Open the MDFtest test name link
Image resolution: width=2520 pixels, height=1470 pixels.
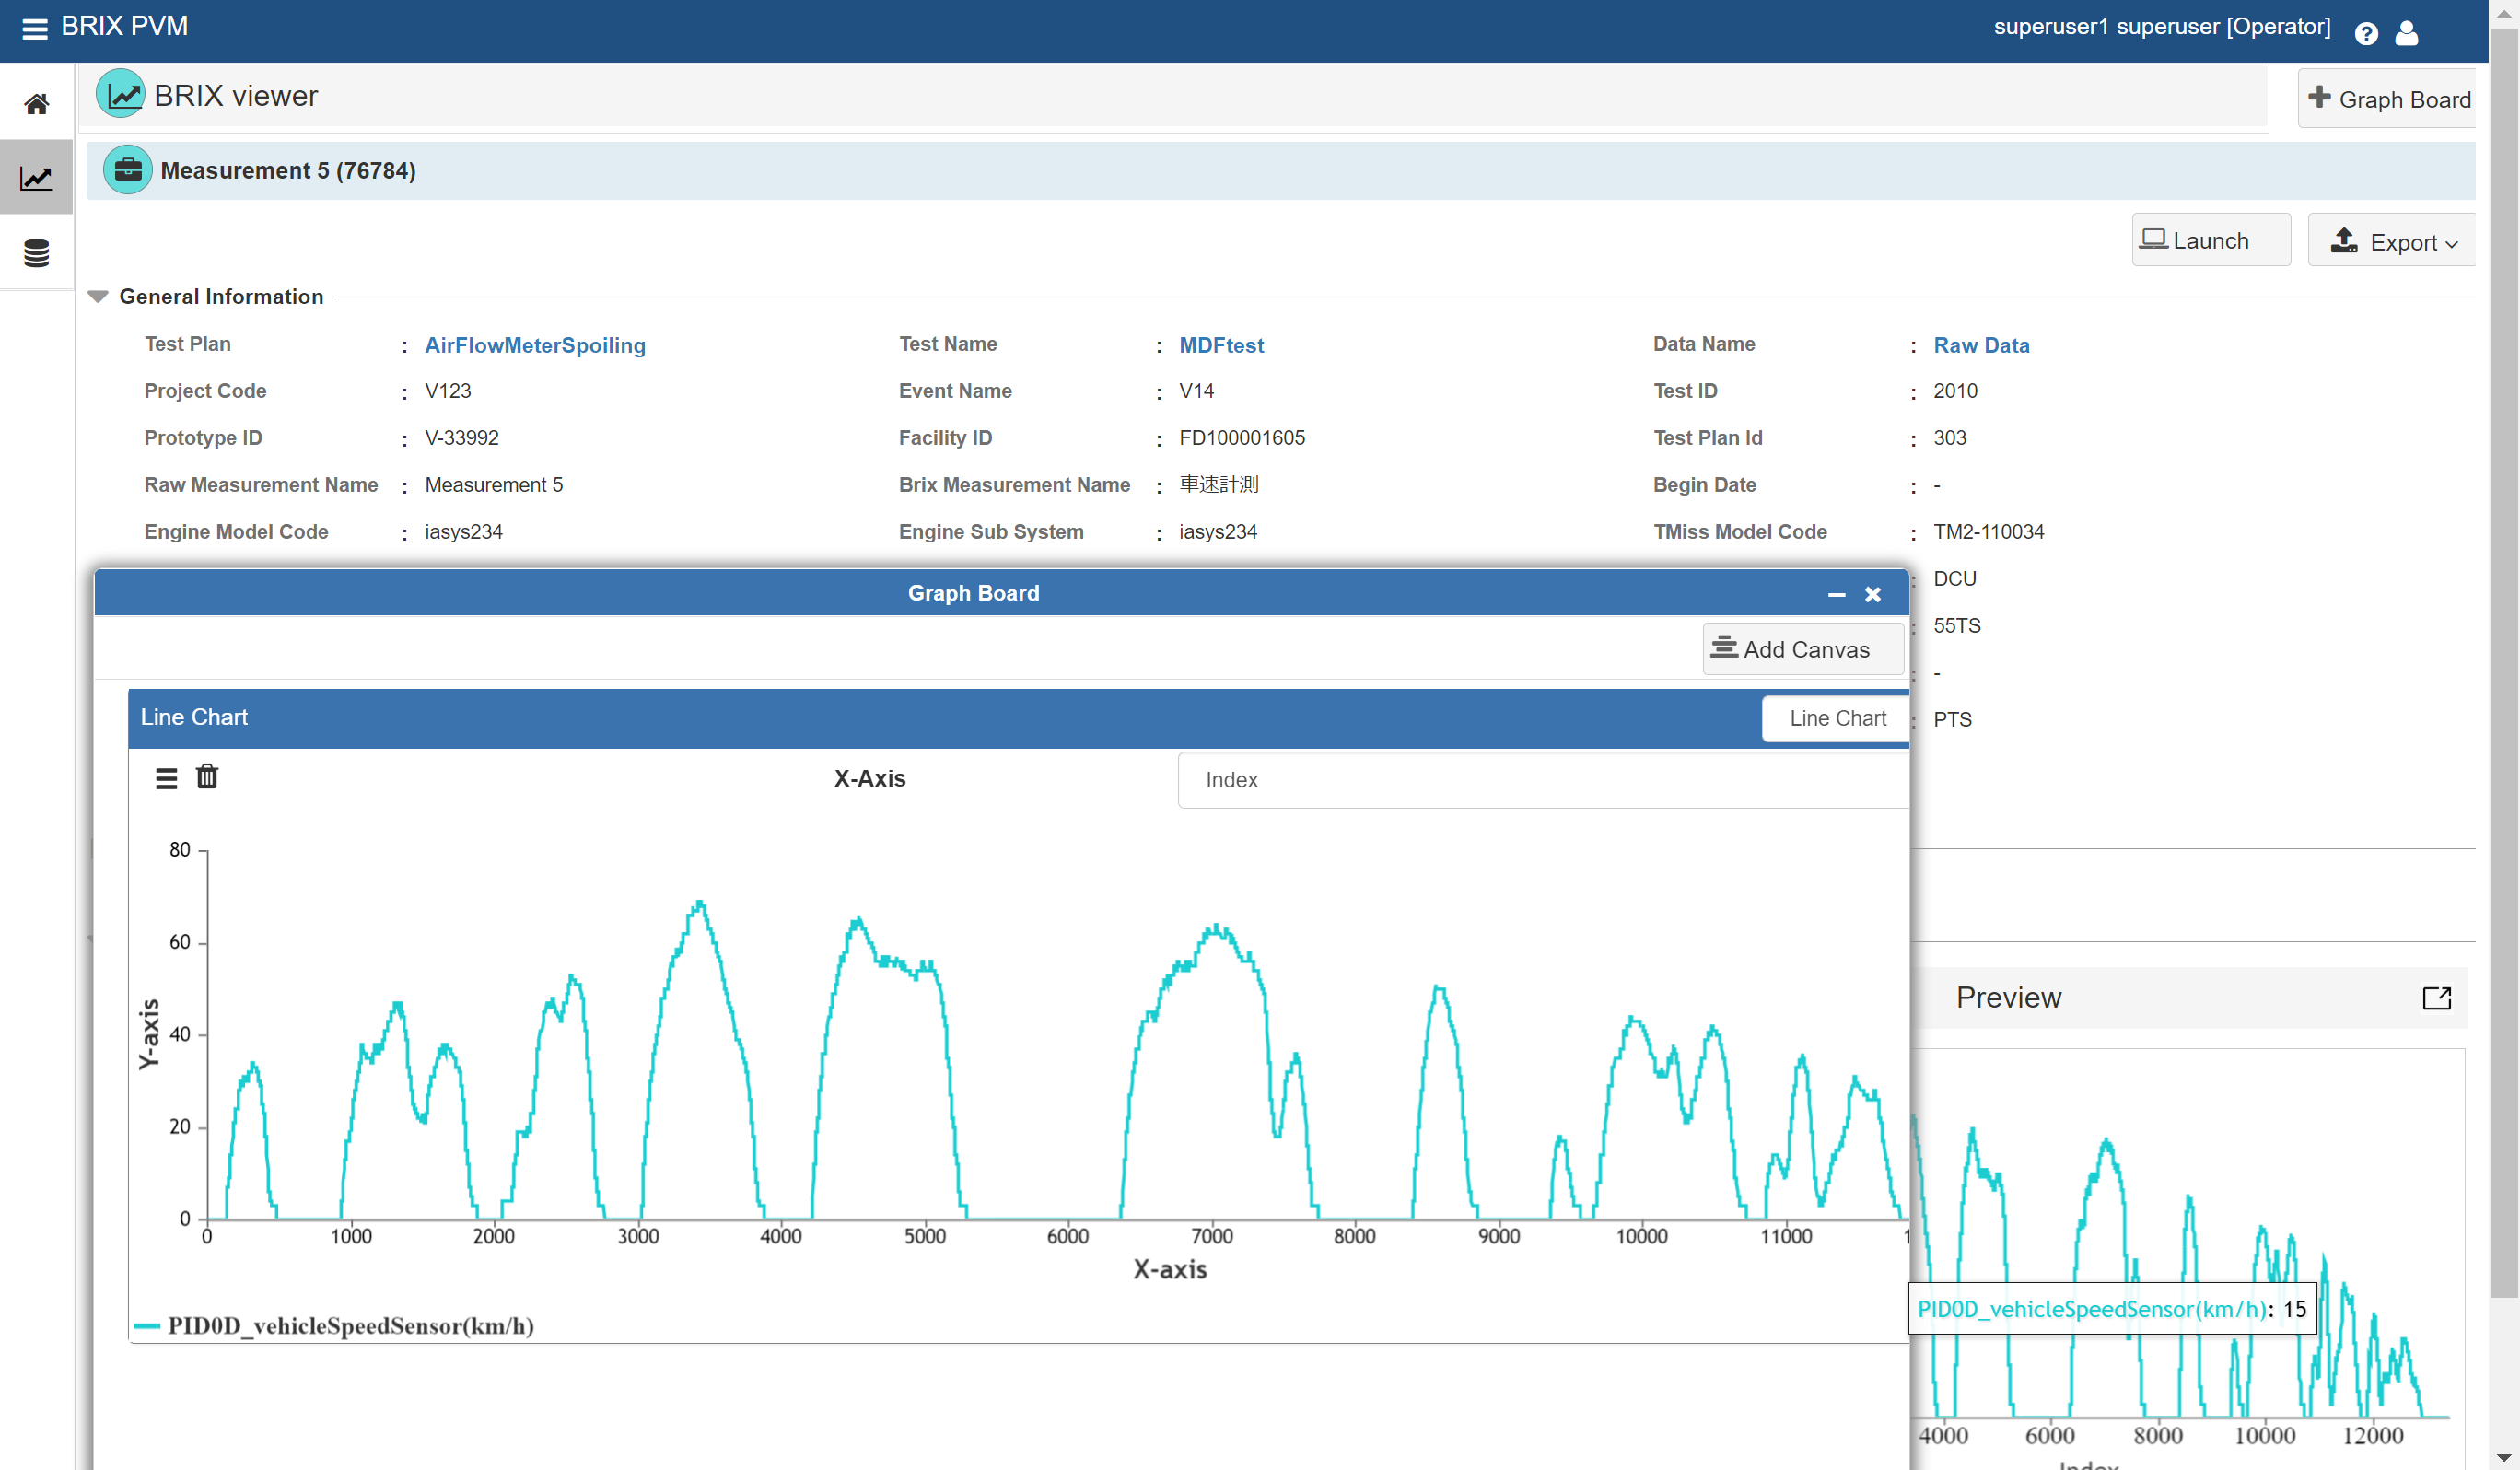click(x=1221, y=345)
